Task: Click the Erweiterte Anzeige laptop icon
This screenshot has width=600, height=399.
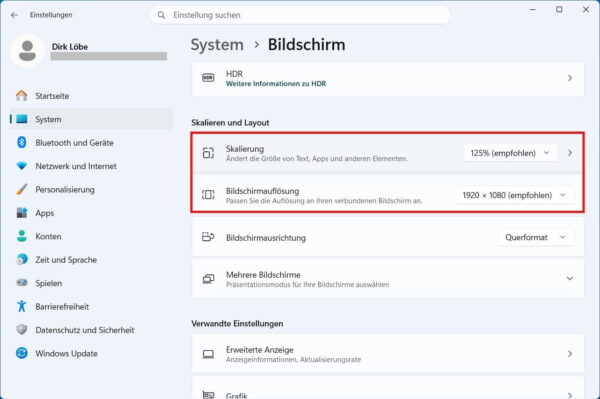Action: 208,354
